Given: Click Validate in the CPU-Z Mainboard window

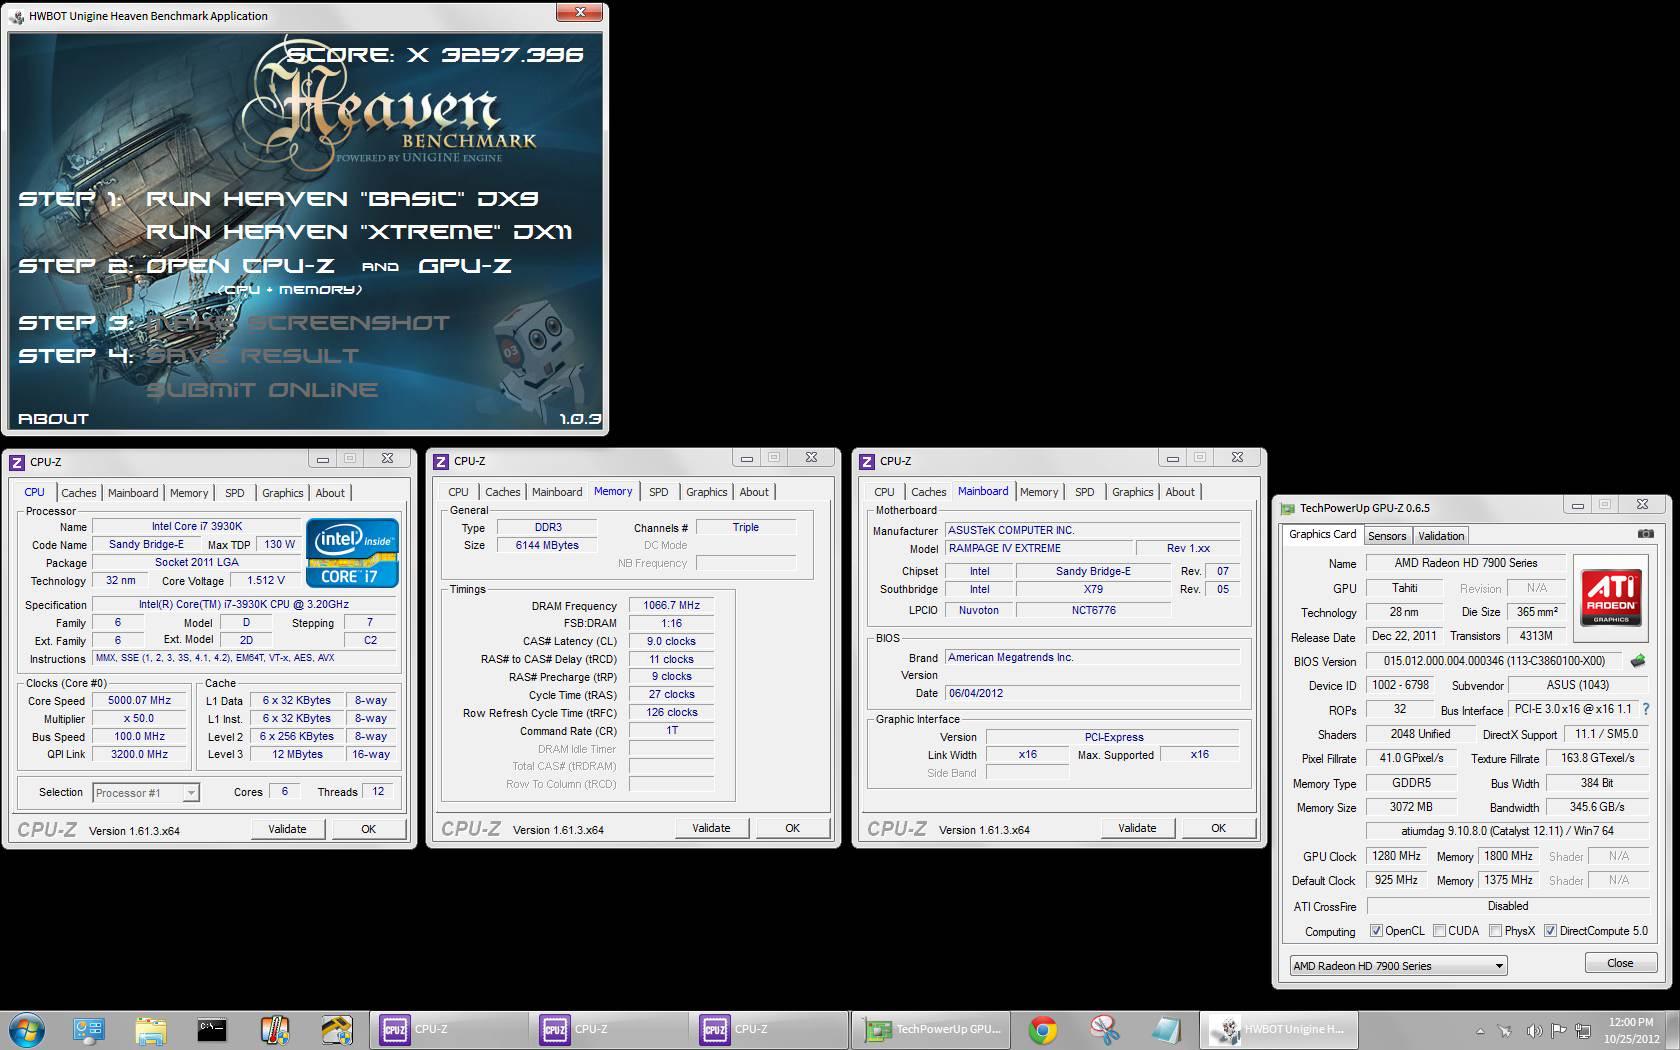Looking at the screenshot, I should 1137,828.
